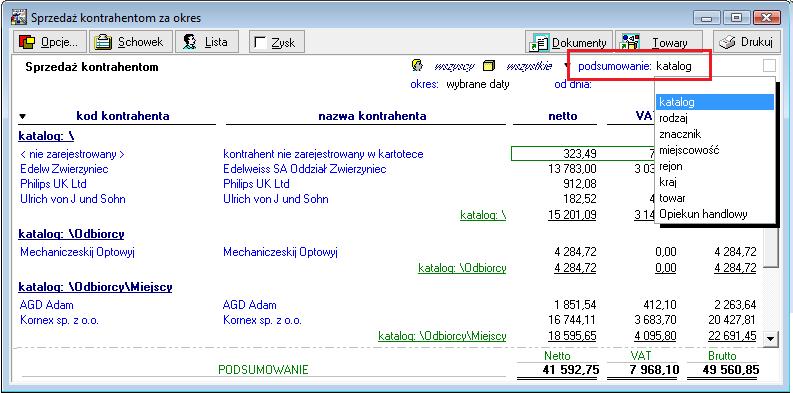Image resolution: width=793 pixels, height=393 pixels.
Task: Click green subtotal label 'katalog: \Odbiorcy'
Action: point(462,269)
